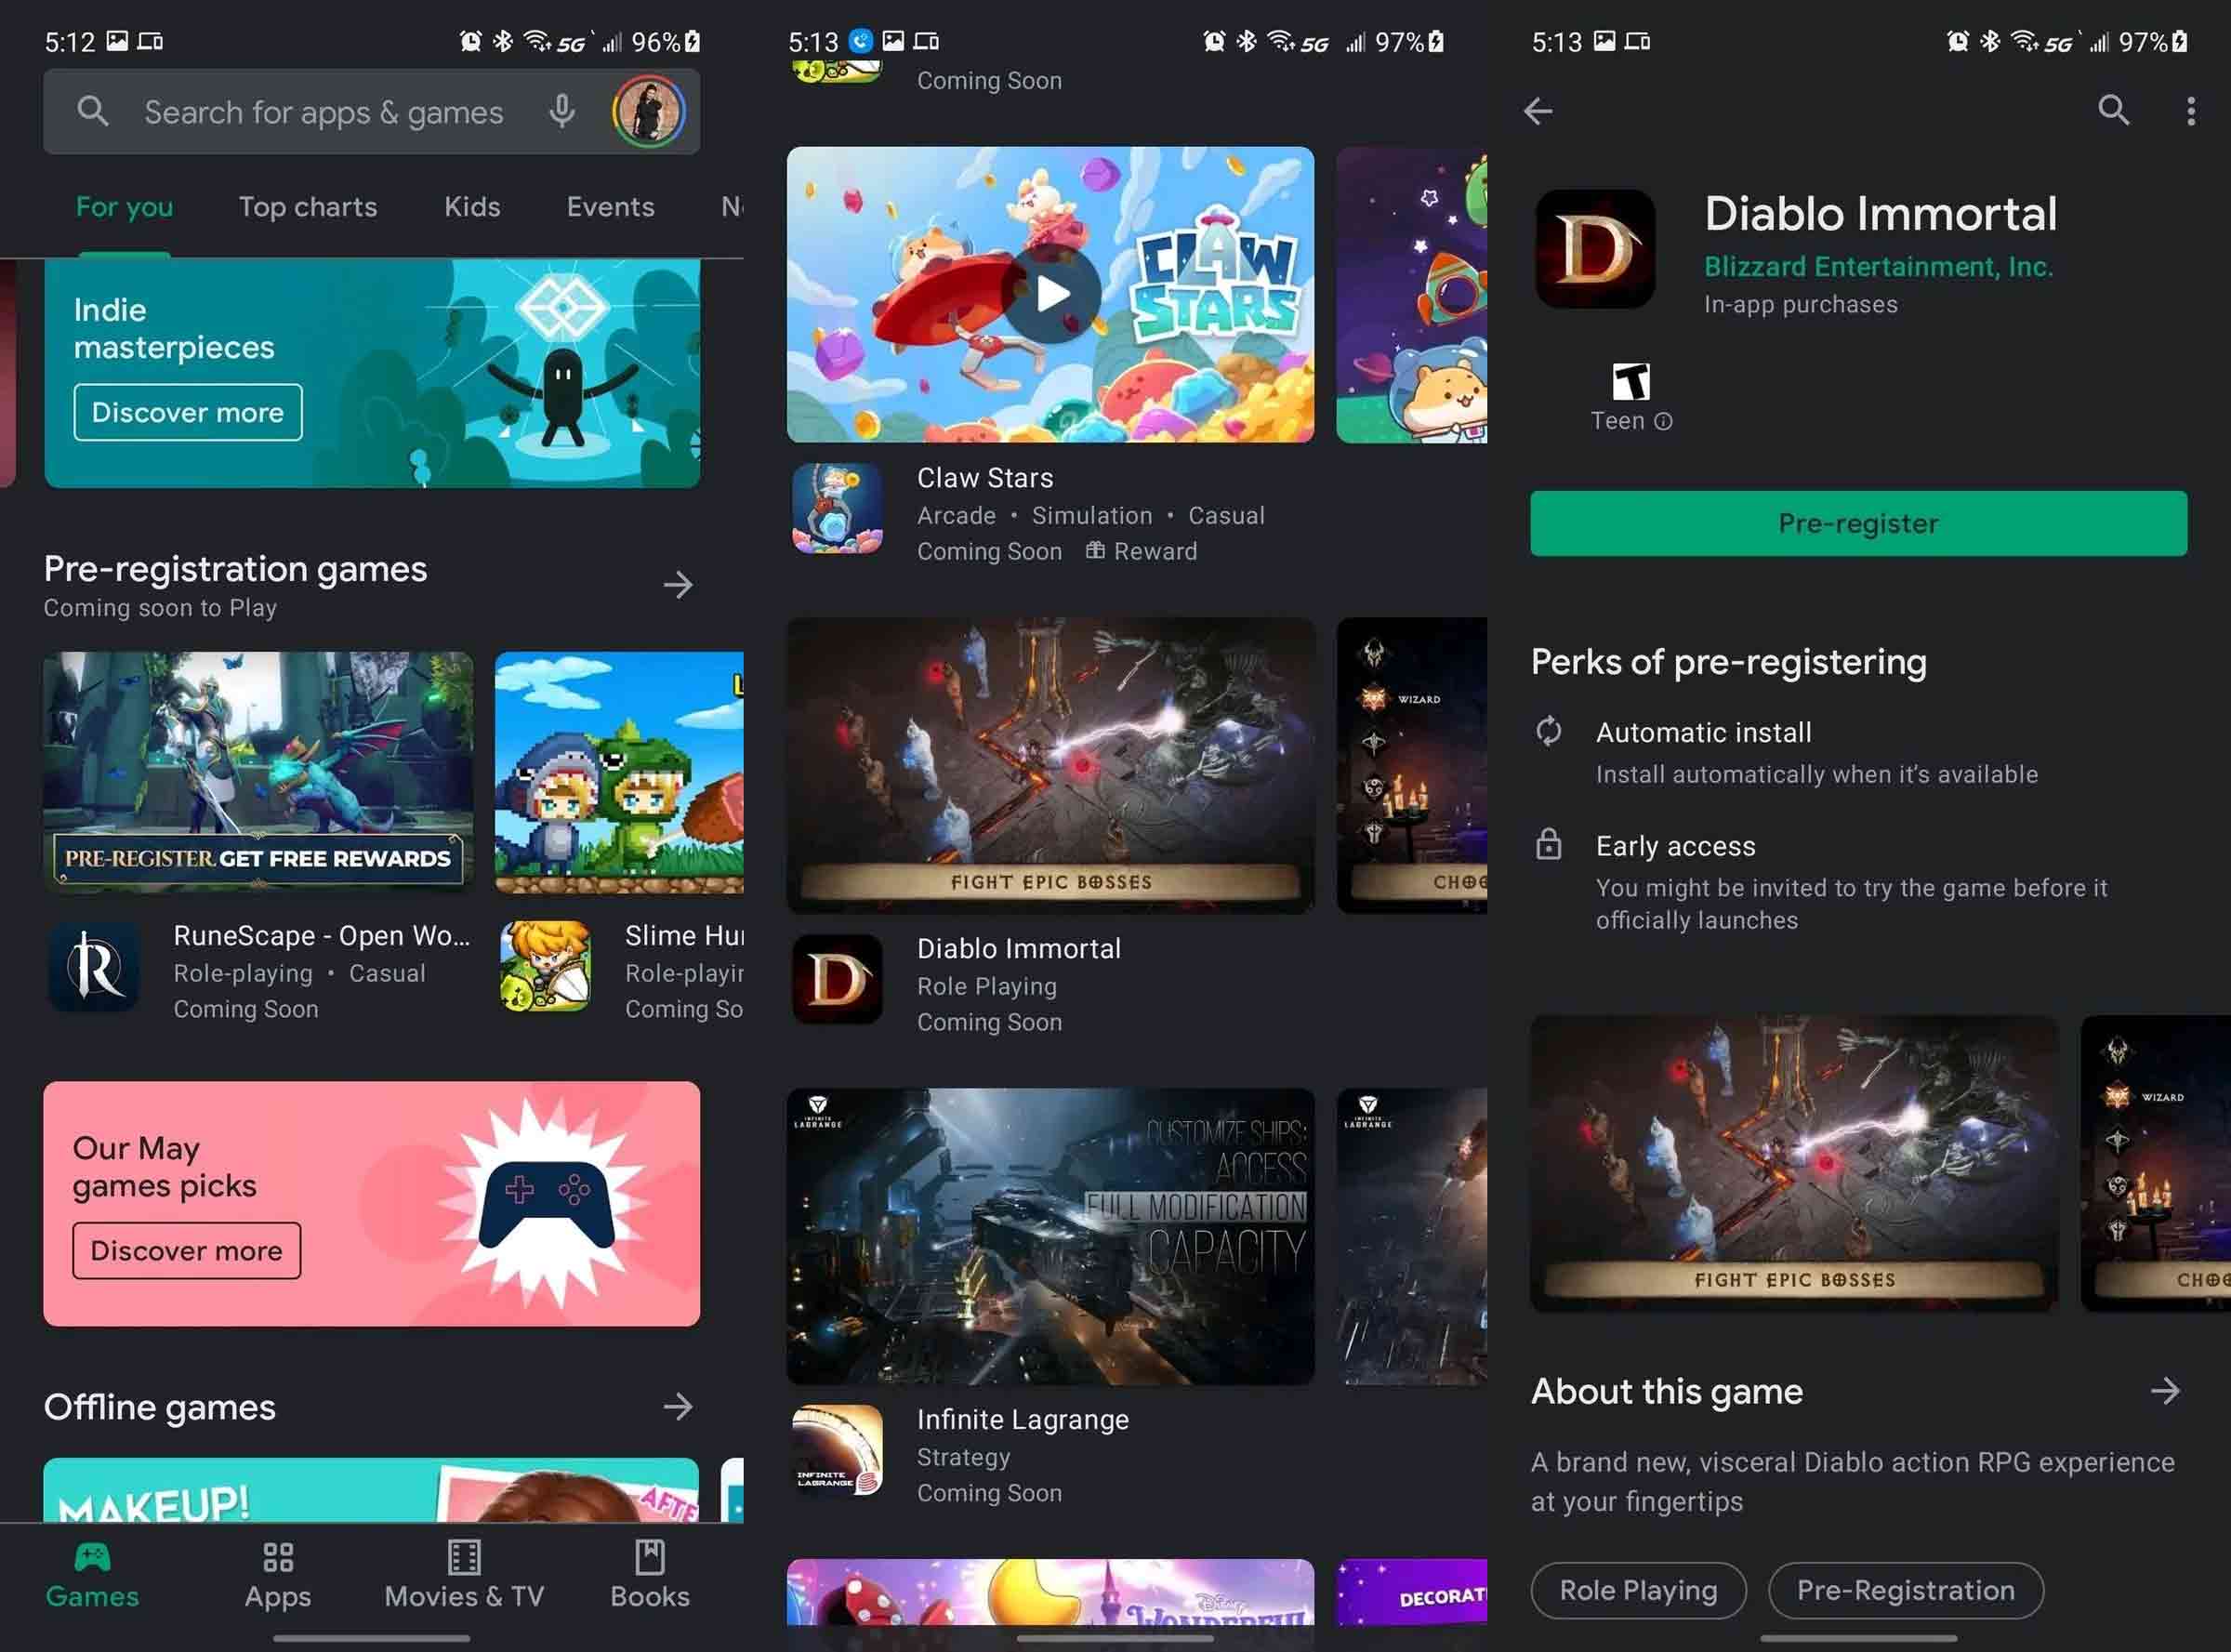Tap the Slime Hunter app icon

[545, 967]
